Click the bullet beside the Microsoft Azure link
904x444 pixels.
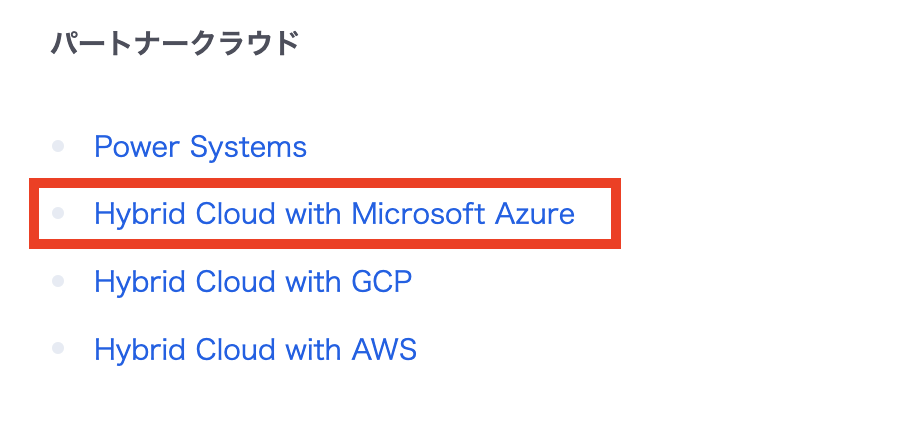coord(58,213)
